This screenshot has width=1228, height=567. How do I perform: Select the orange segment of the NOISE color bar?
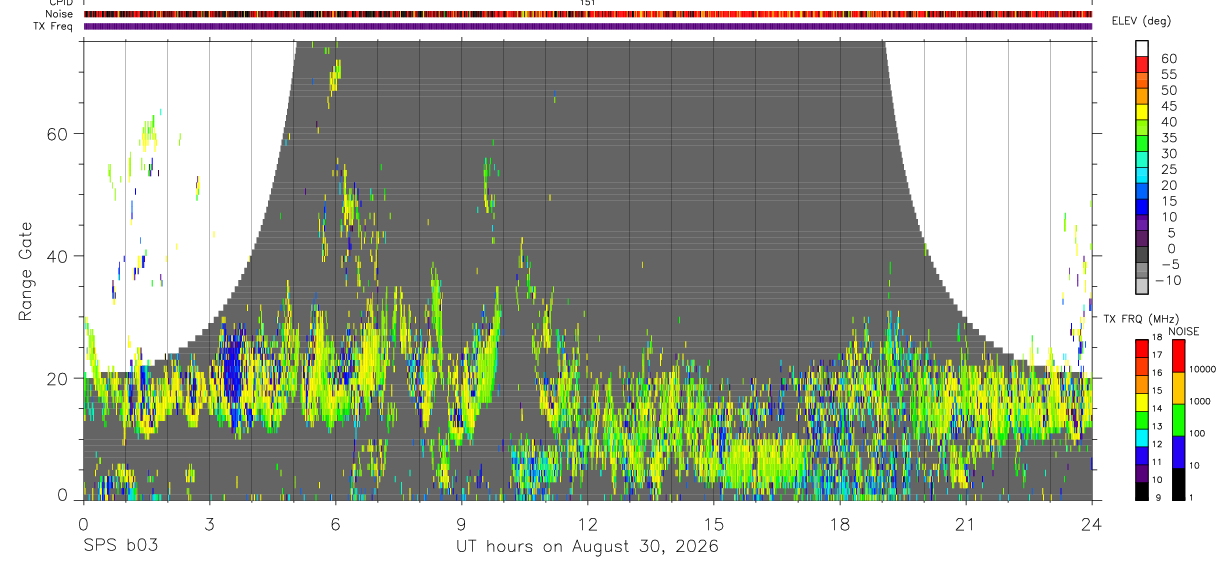1177,388
